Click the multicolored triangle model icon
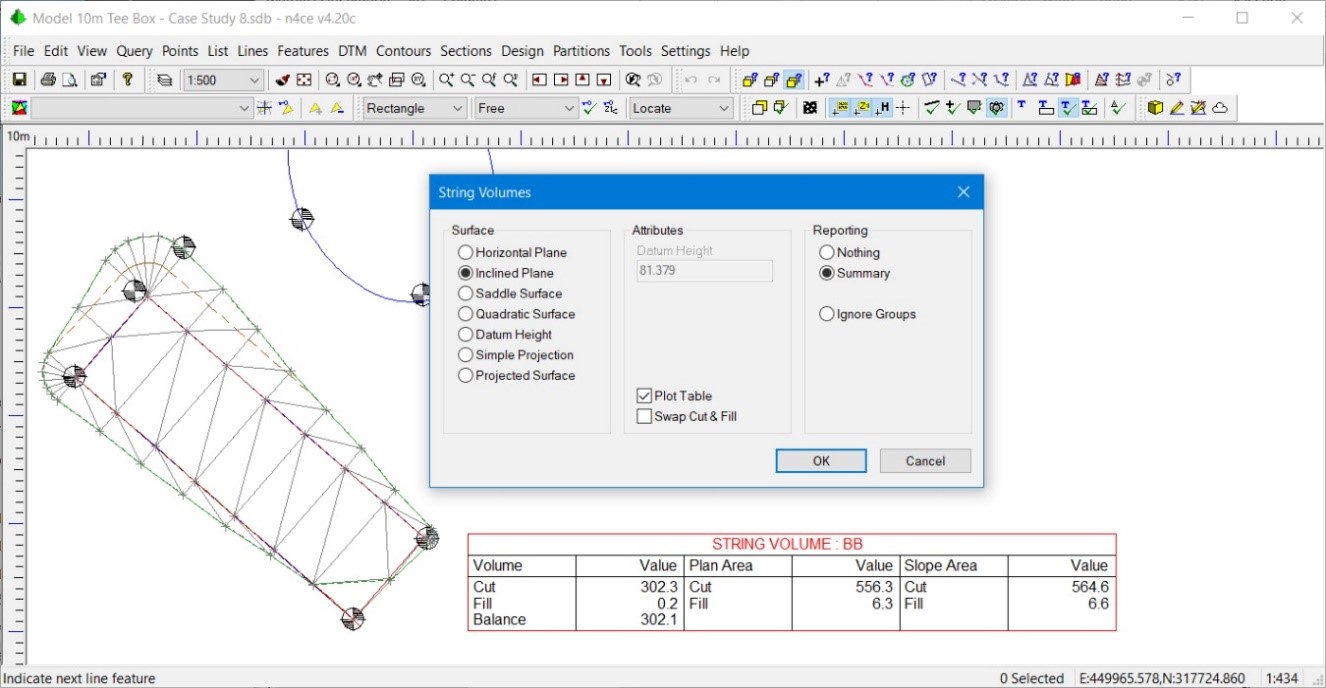1326x688 pixels. point(18,108)
